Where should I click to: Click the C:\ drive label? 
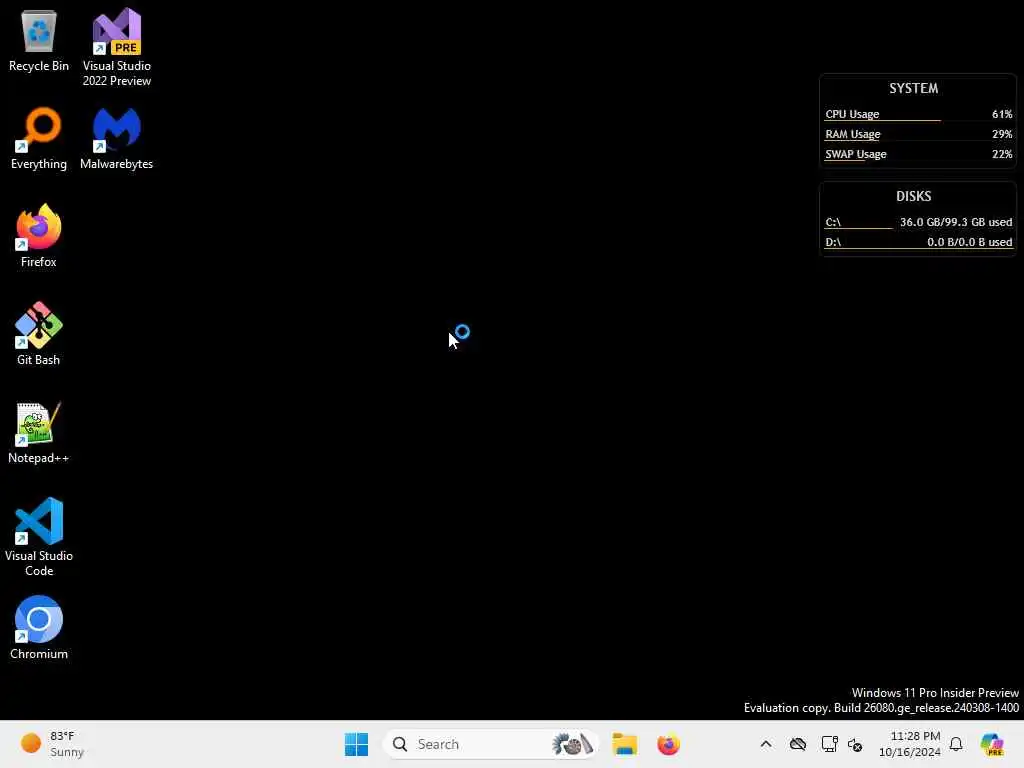pyautogui.click(x=833, y=222)
